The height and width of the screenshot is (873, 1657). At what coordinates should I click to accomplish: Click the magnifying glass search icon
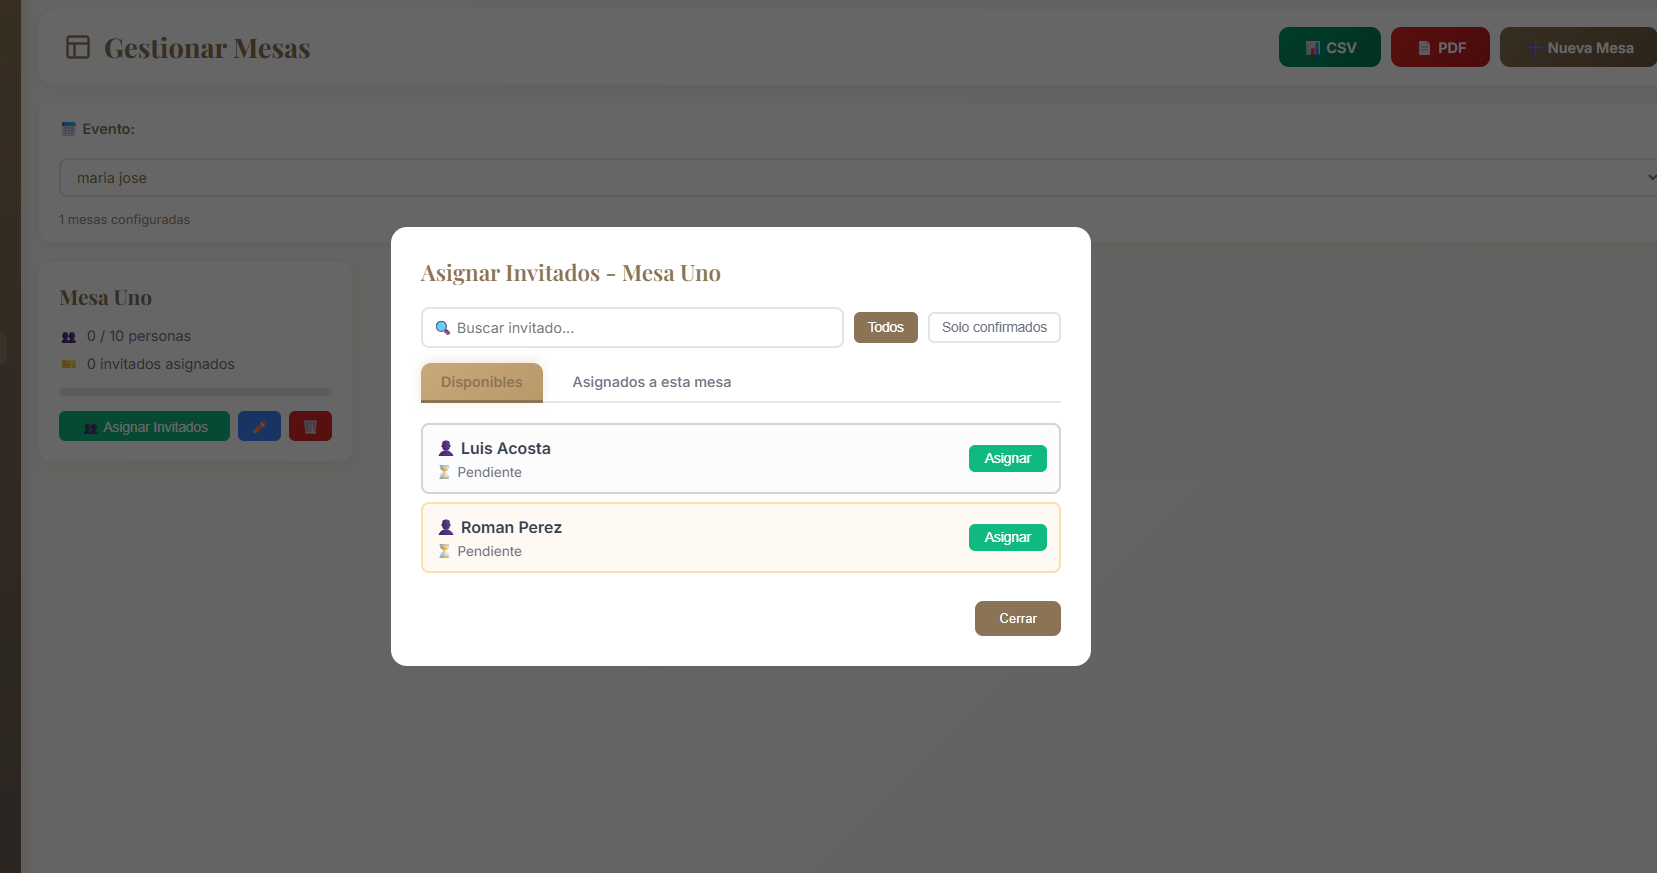click(x=443, y=328)
